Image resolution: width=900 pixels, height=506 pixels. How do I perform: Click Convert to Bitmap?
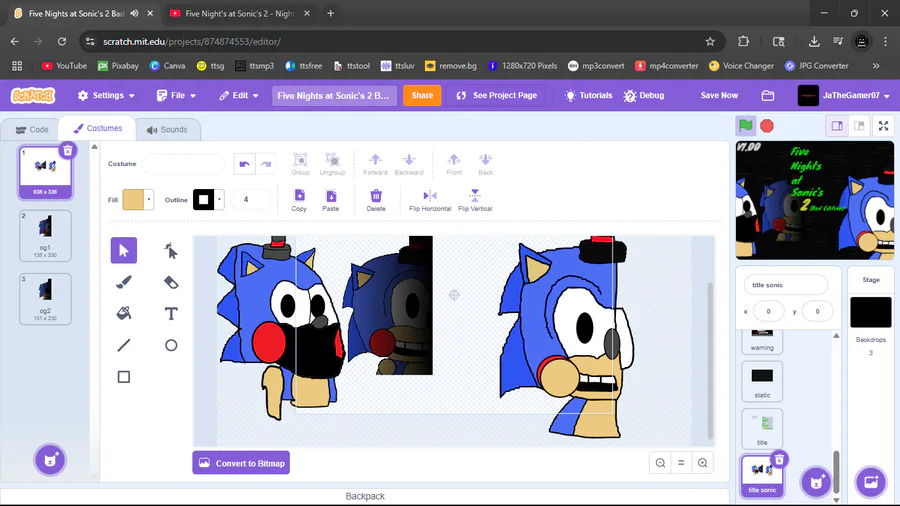click(x=241, y=463)
